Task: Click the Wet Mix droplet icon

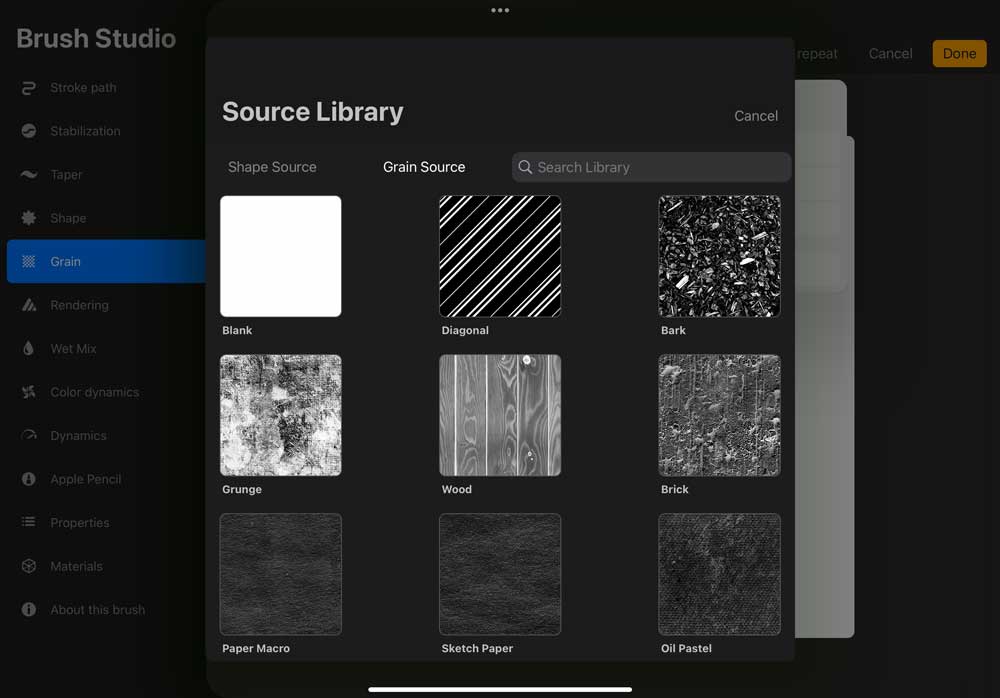Action: (x=29, y=348)
